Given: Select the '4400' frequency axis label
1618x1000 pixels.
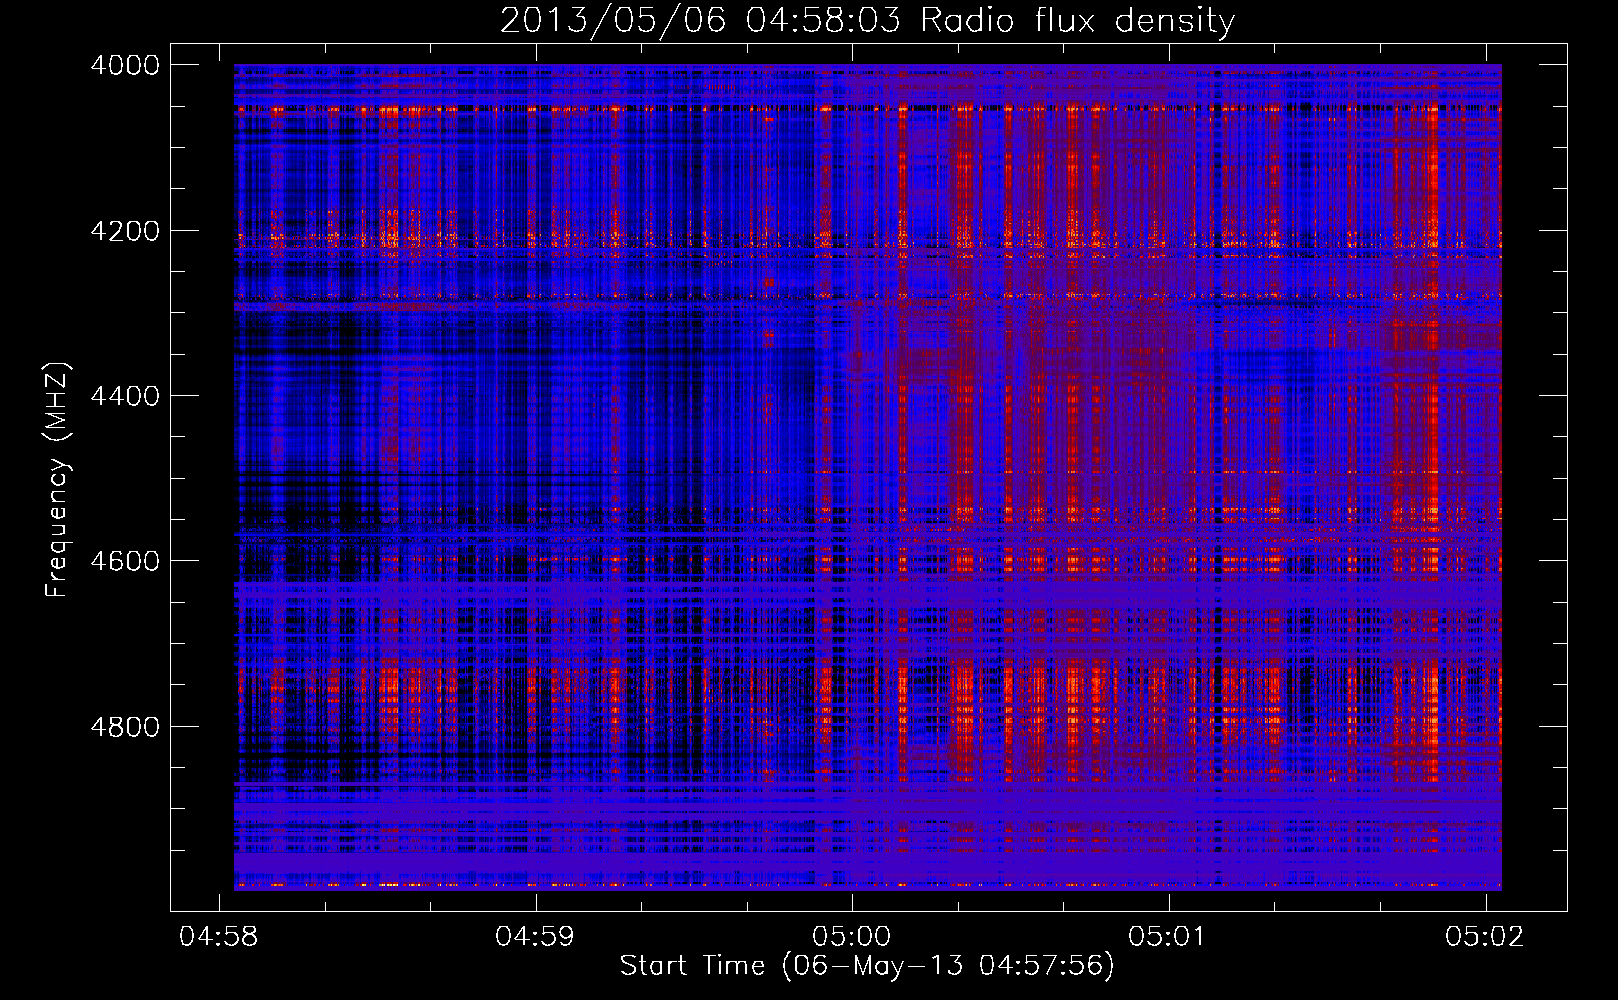Looking at the screenshot, I should 125,396.
